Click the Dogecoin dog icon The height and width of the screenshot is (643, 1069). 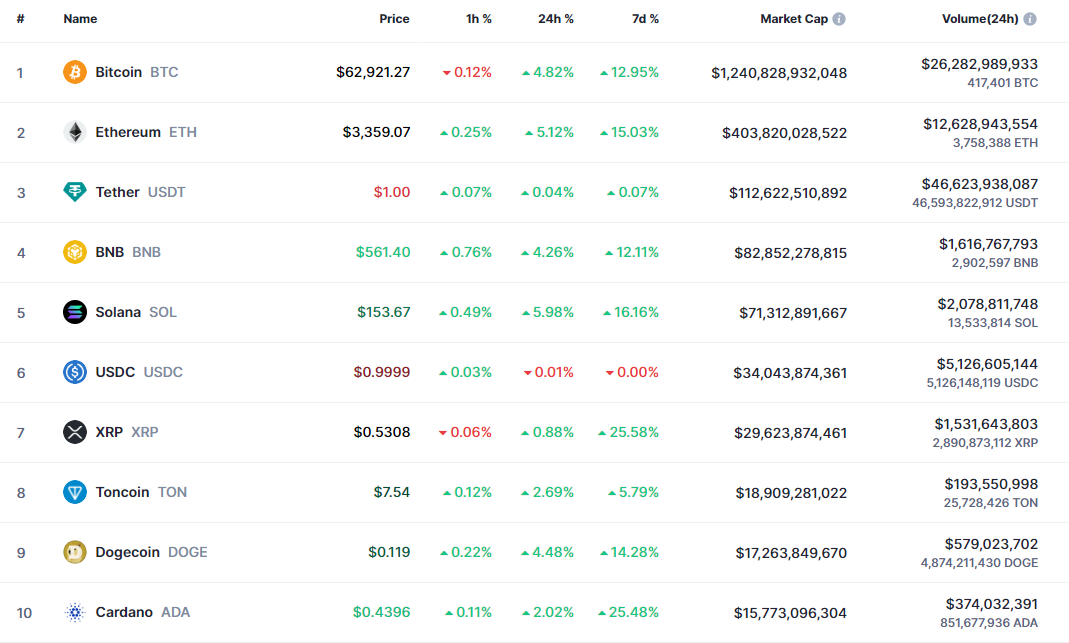tap(75, 552)
